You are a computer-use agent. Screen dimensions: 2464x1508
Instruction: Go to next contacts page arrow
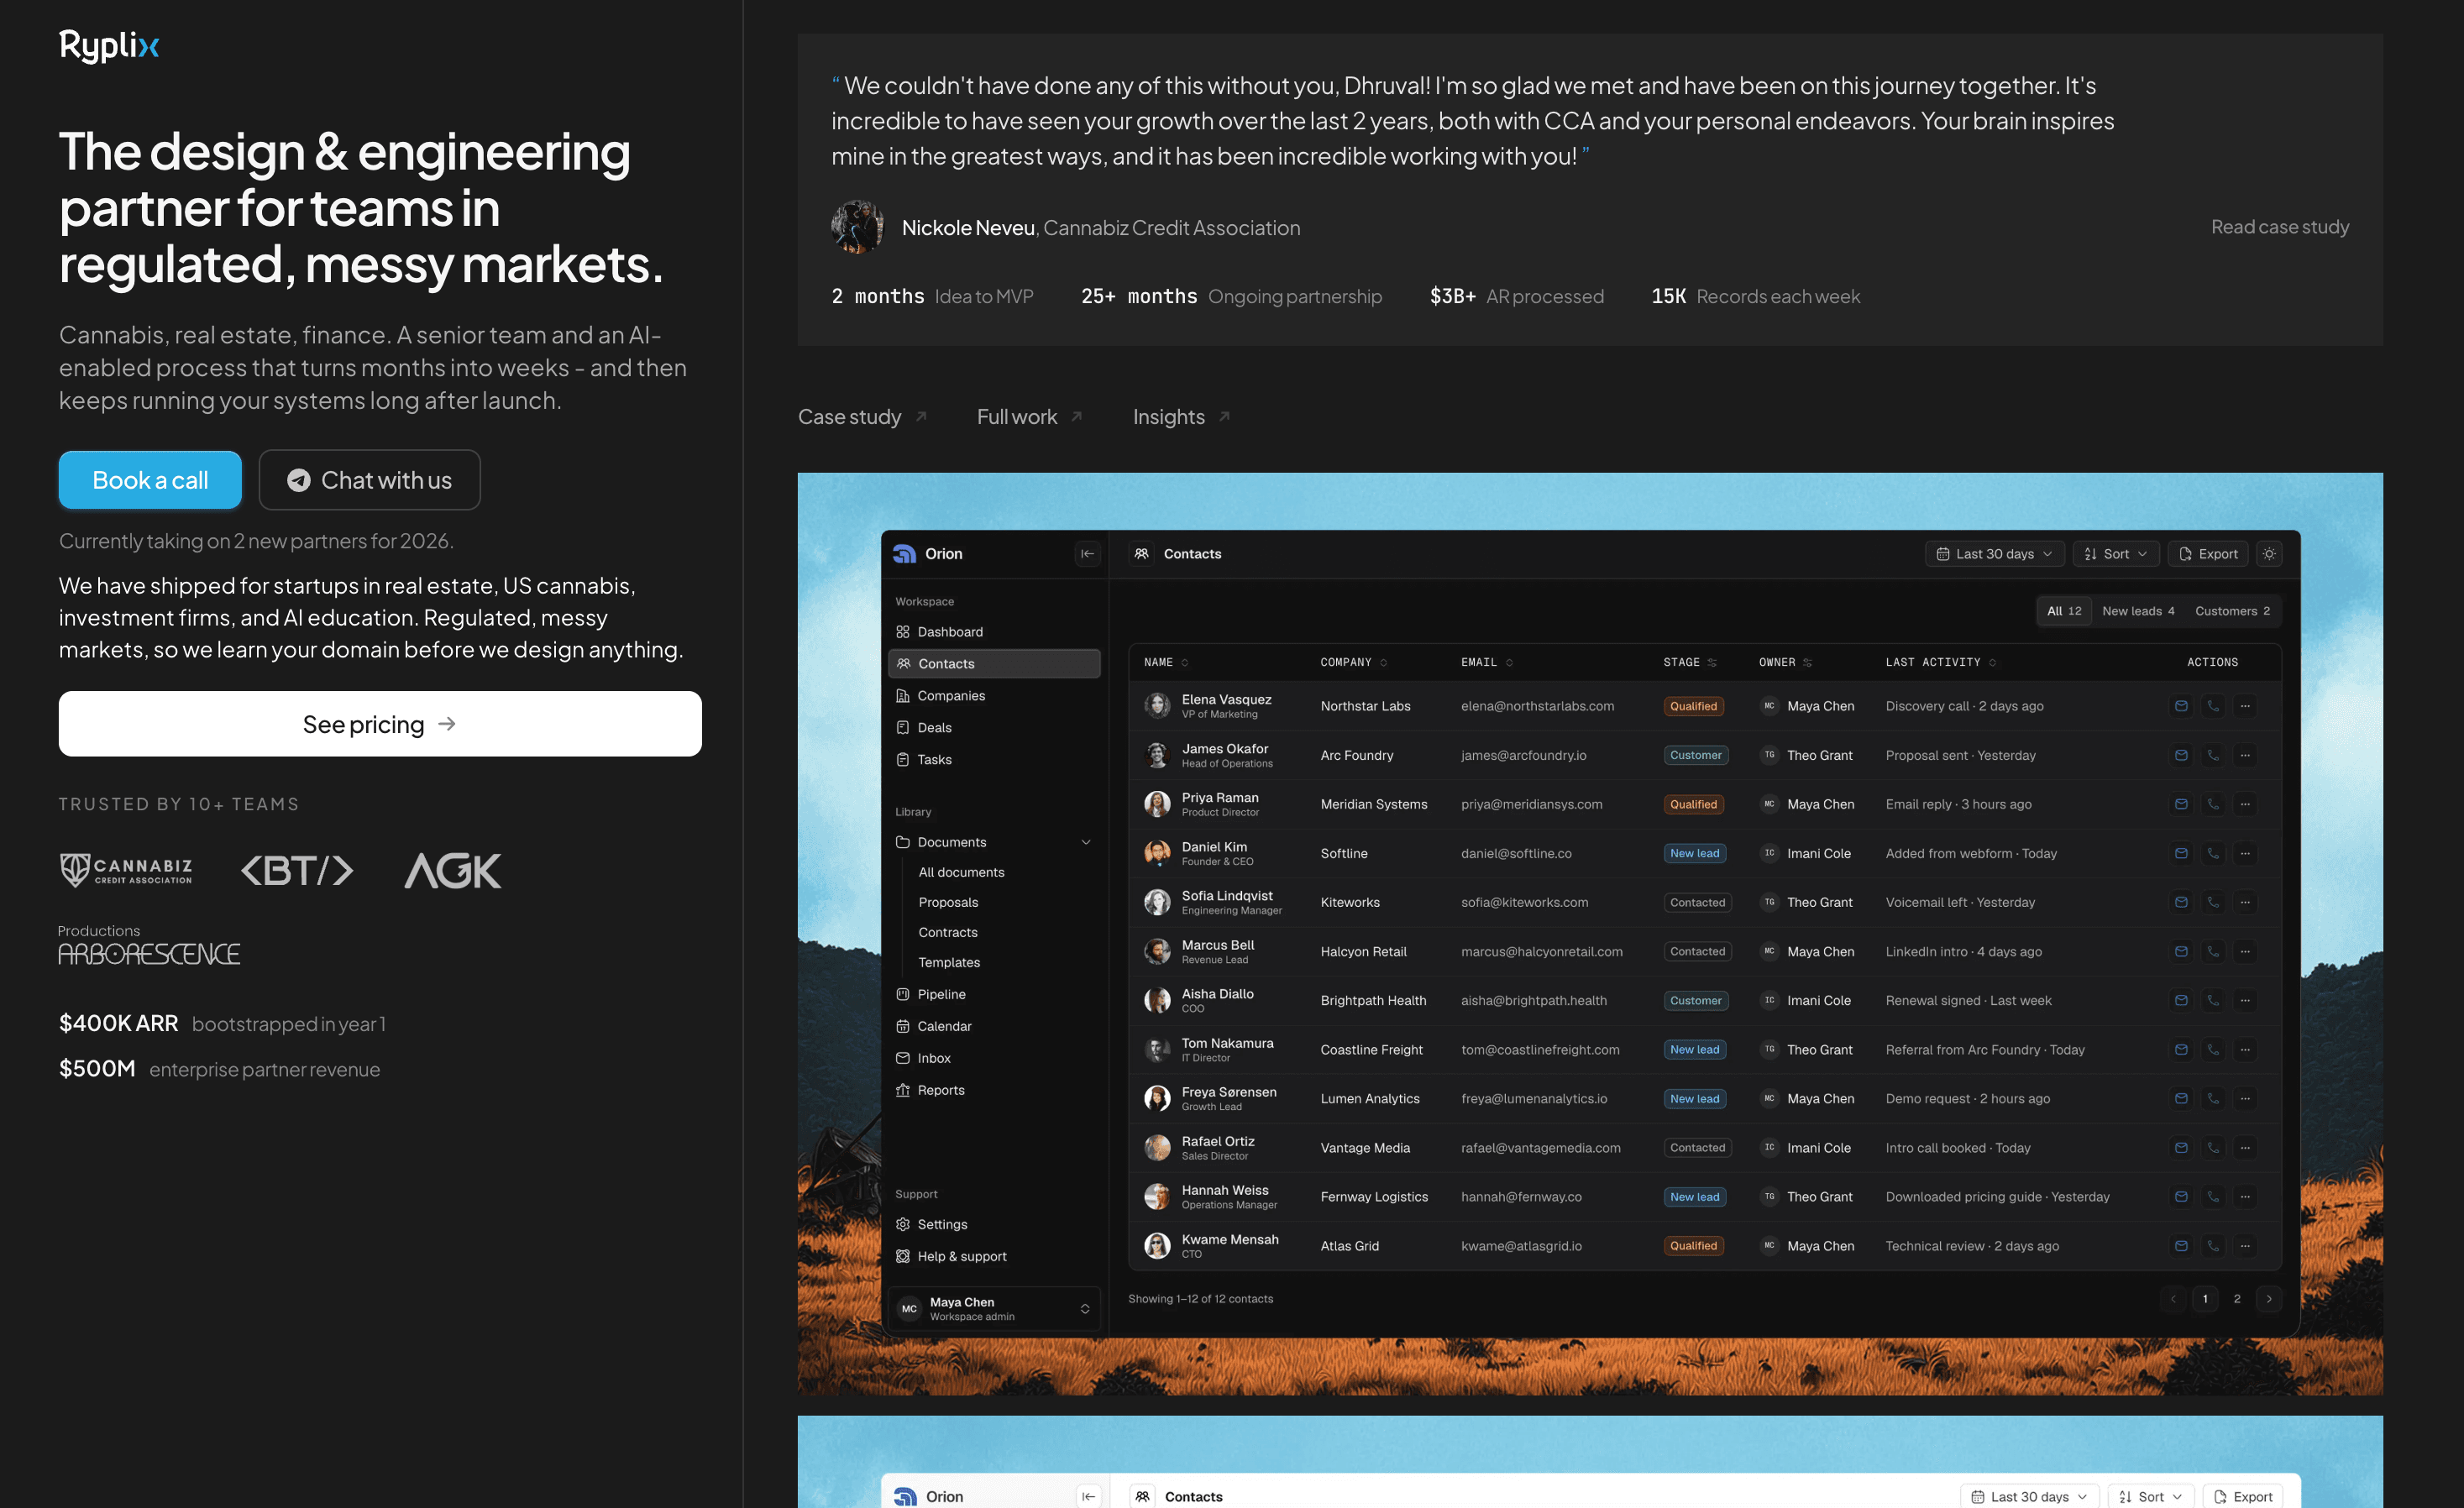(x=2269, y=1299)
